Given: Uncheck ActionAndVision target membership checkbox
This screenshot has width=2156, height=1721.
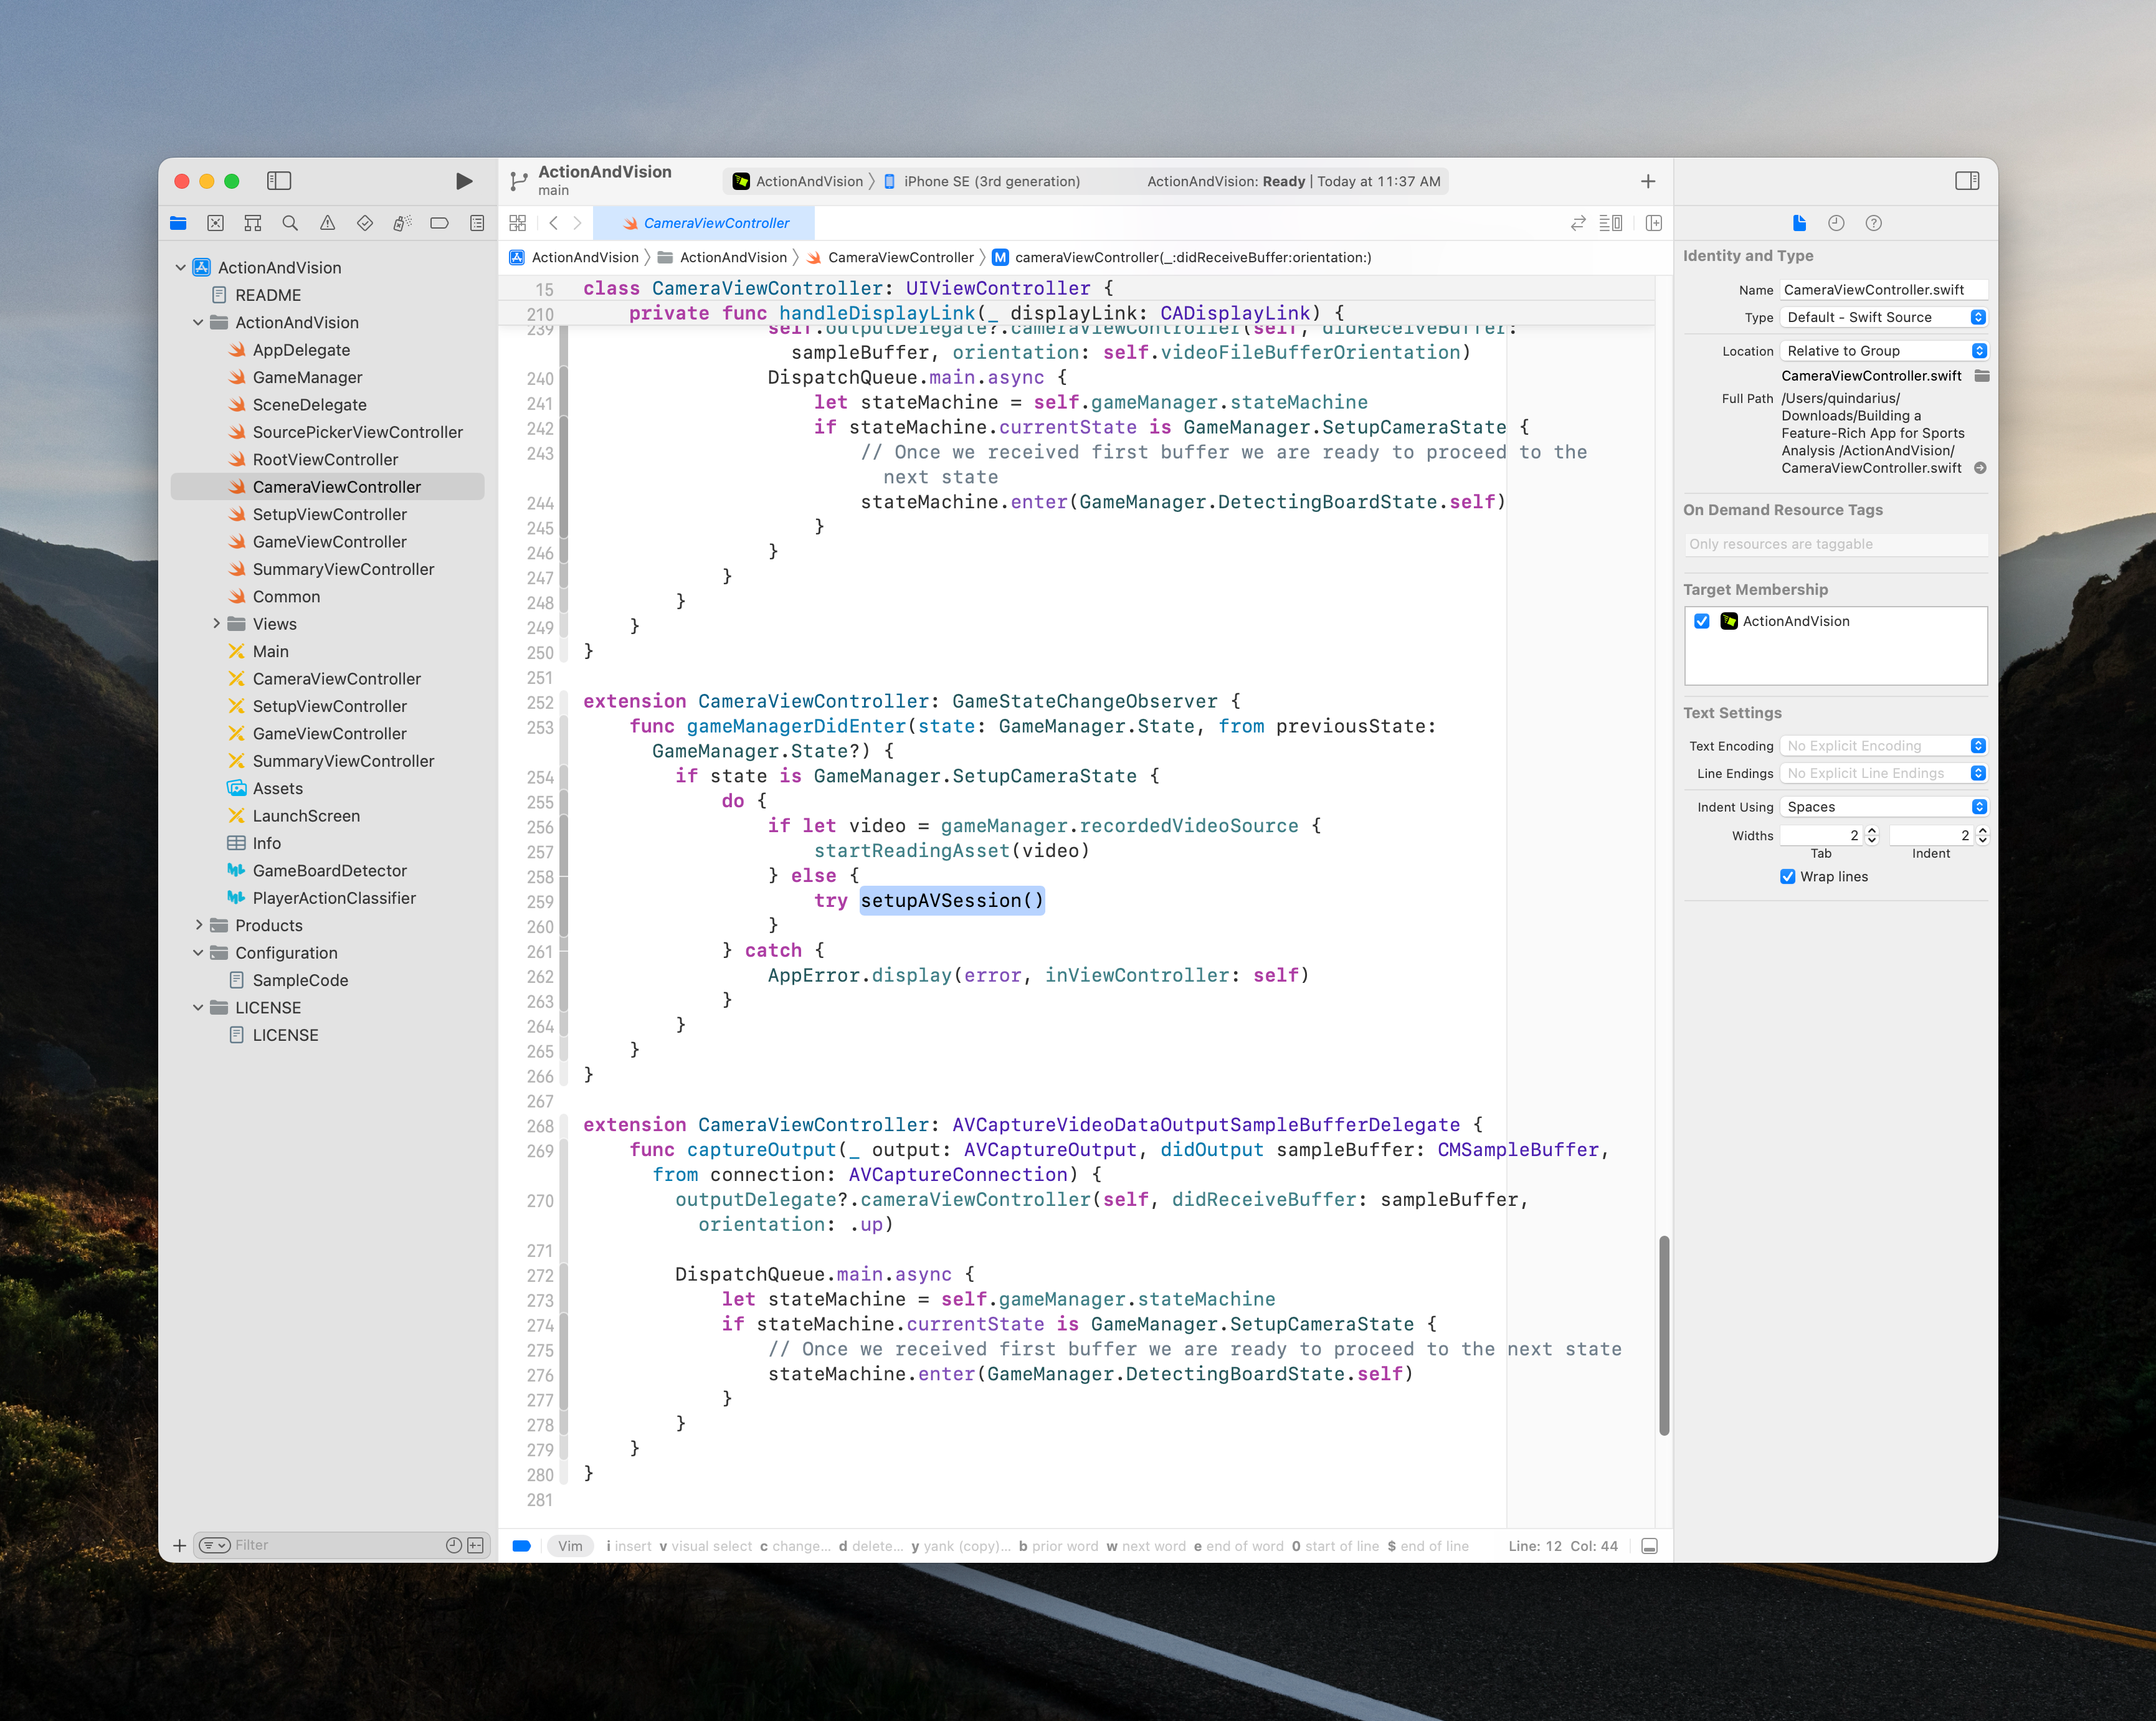Looking at the screenshot, I should click(1702, 621).
